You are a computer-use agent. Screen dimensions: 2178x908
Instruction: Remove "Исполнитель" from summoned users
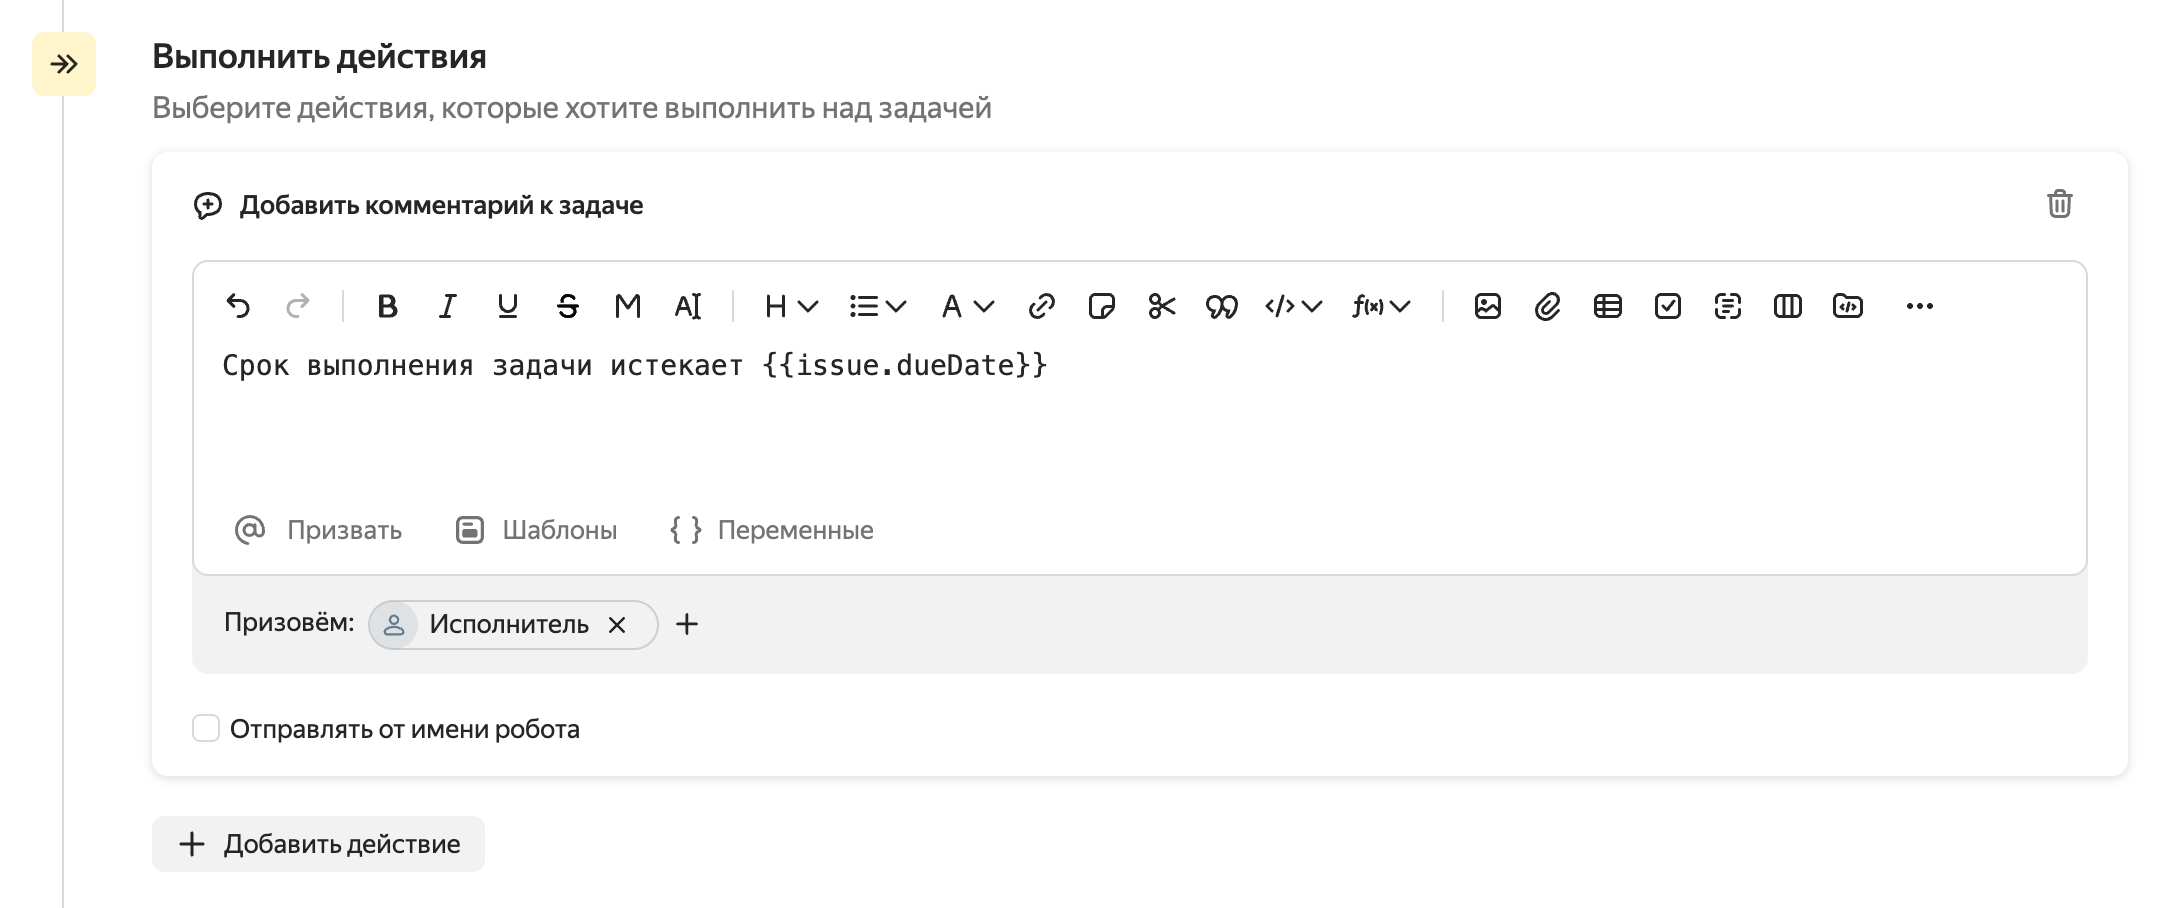[617, 625]
